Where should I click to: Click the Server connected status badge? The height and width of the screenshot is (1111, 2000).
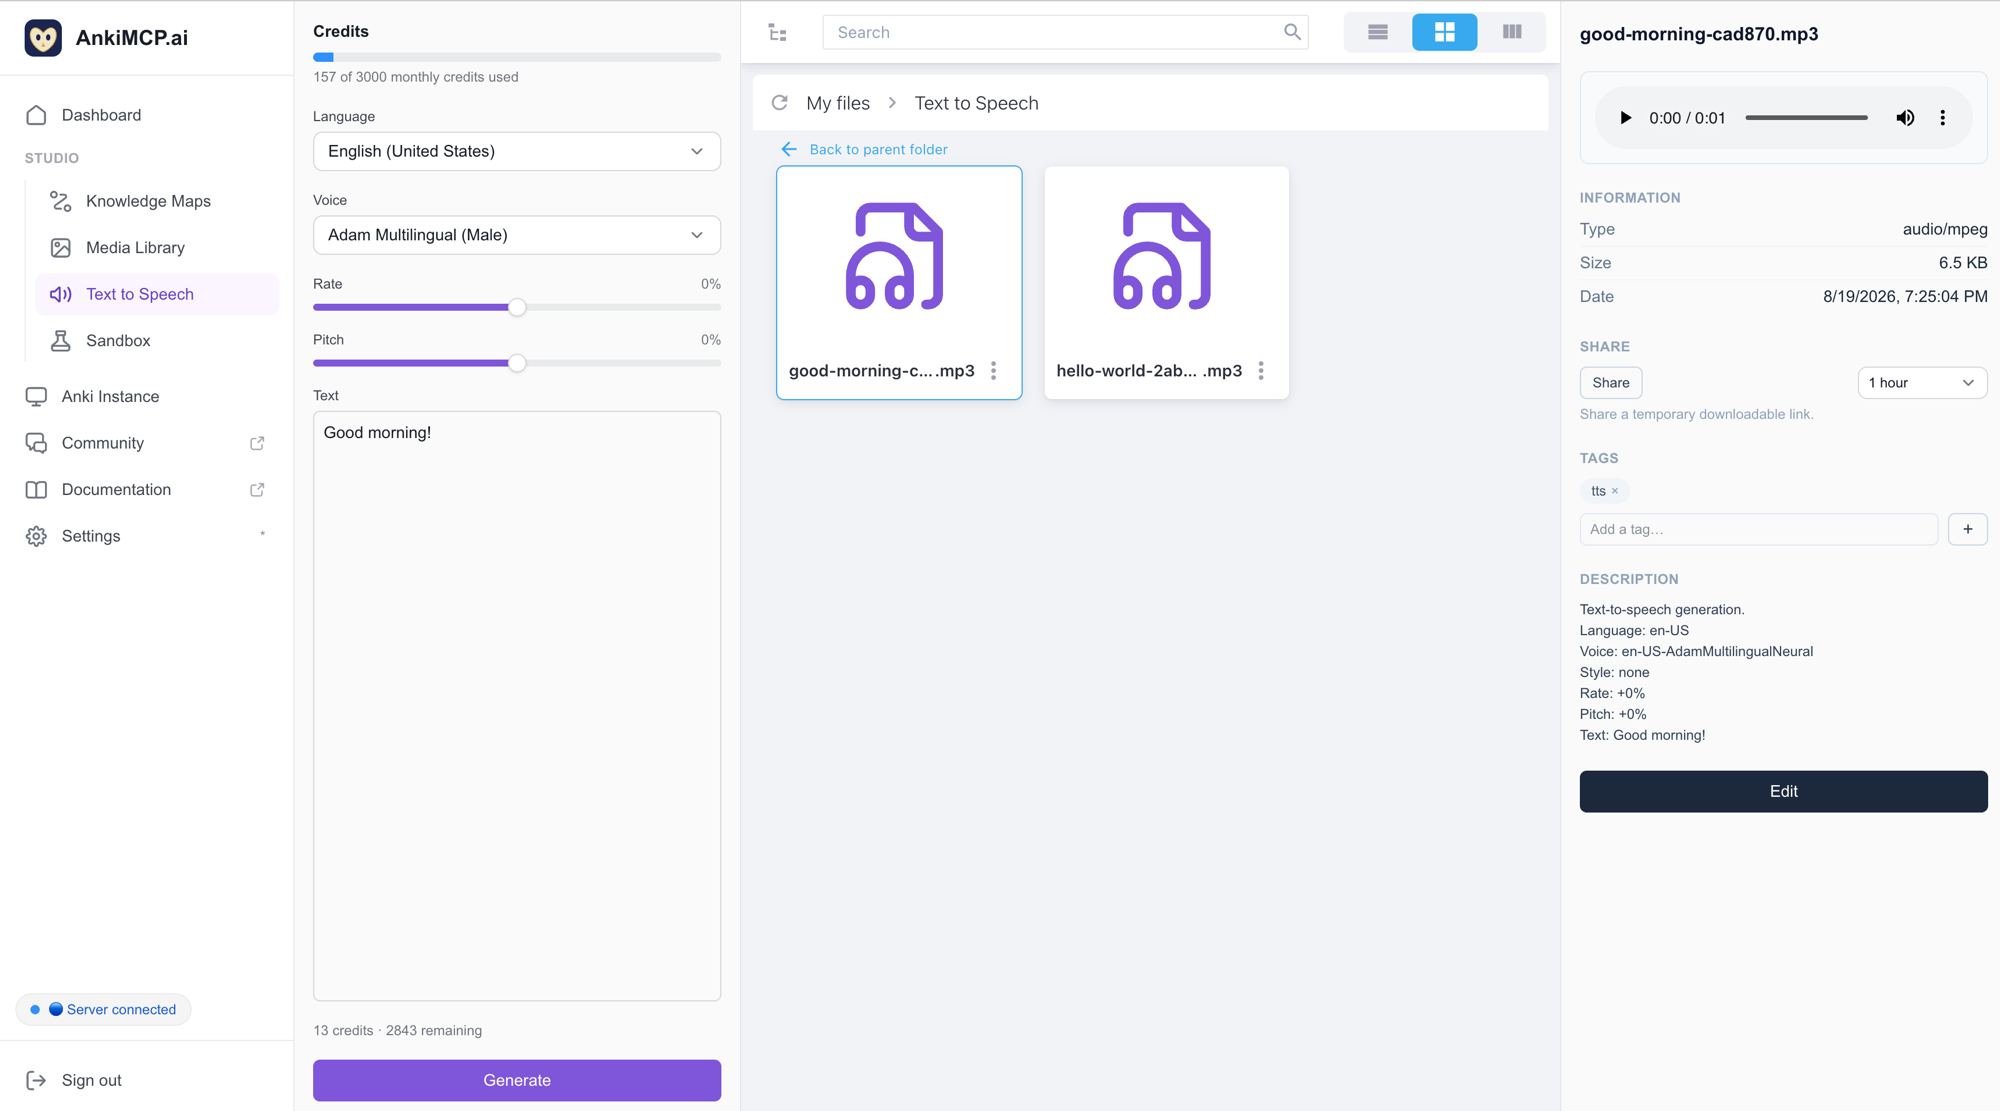point(103,1009)
